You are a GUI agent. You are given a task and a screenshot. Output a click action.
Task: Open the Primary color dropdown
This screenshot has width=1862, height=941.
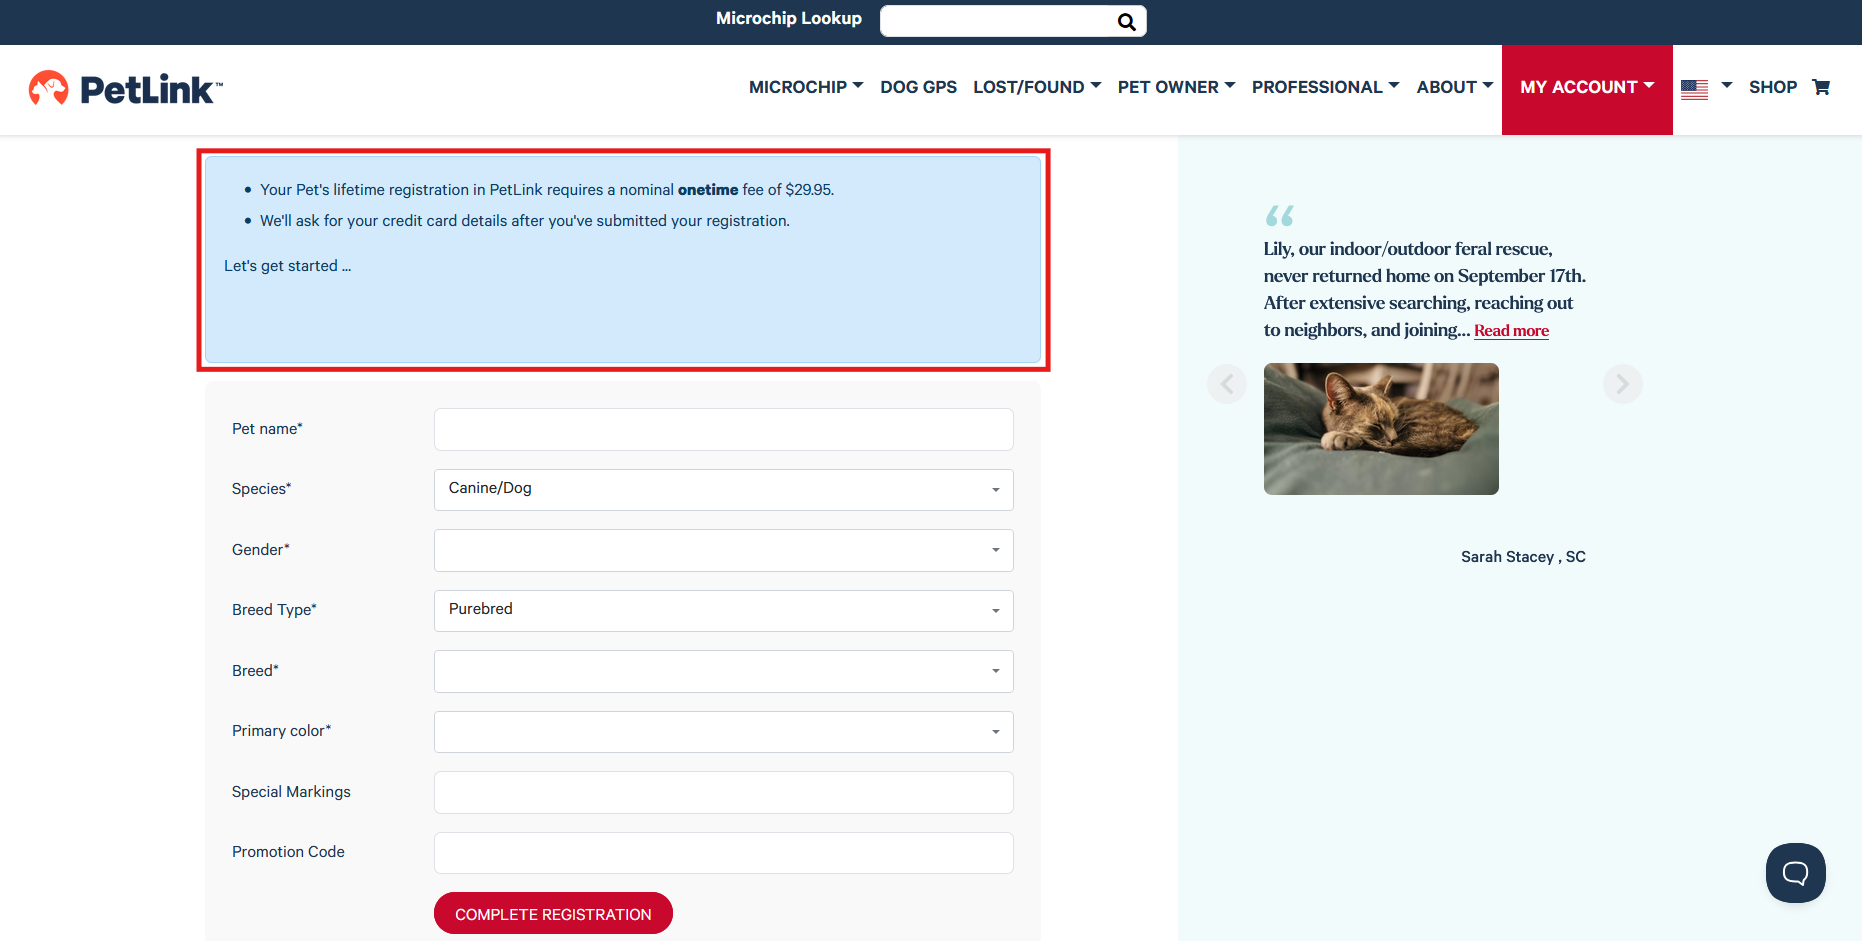723,731
